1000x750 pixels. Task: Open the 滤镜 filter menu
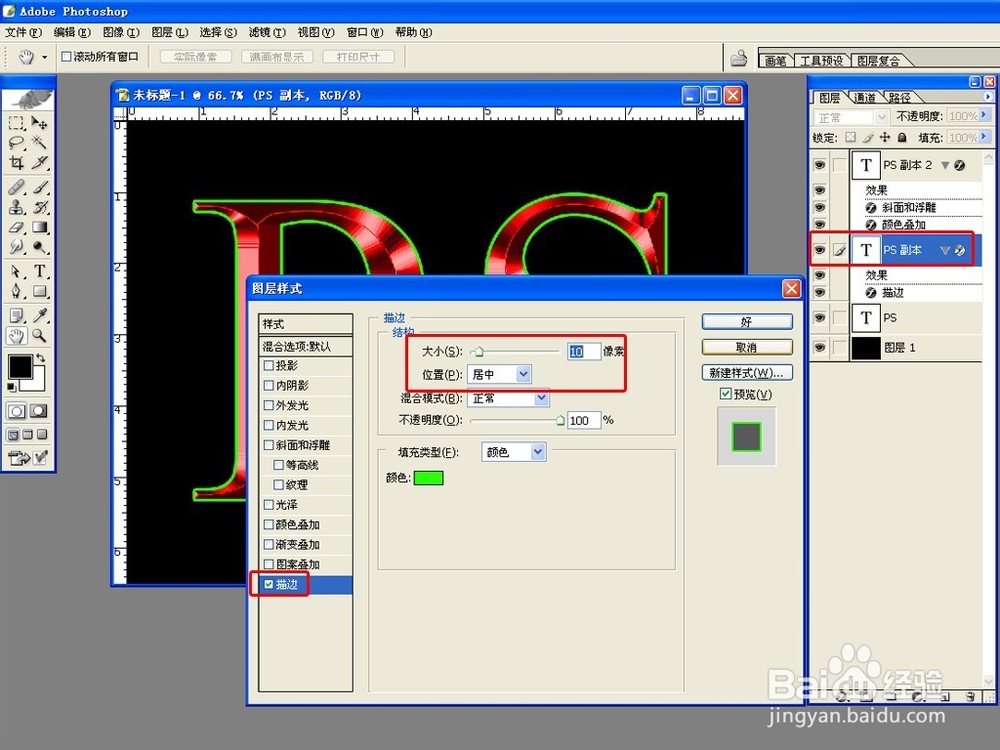266,31
